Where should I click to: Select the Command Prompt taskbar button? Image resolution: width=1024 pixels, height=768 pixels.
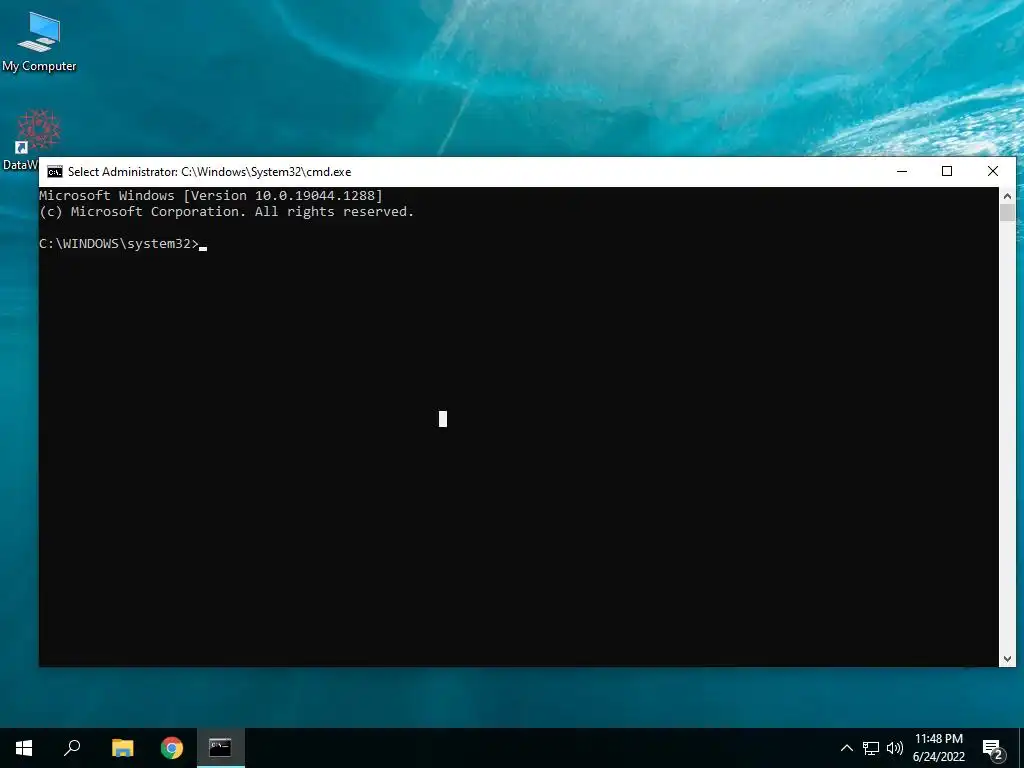click(x=221, y=748)
